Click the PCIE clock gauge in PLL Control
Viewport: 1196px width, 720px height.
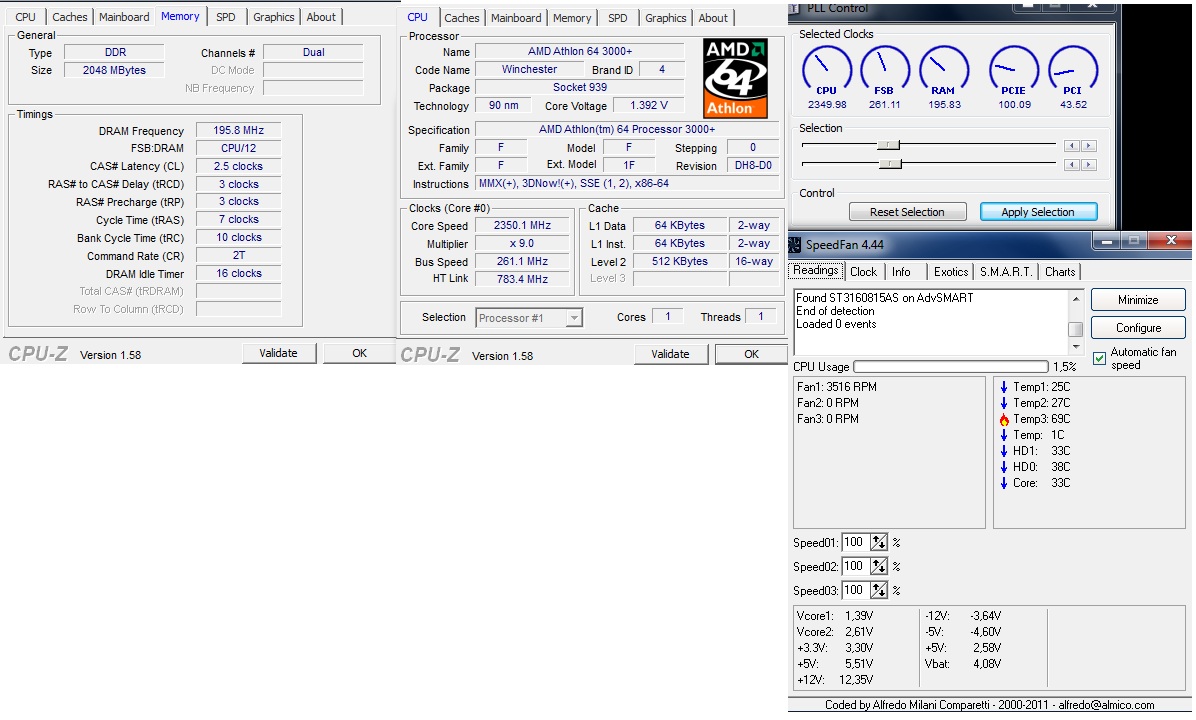coord(1014,70)
